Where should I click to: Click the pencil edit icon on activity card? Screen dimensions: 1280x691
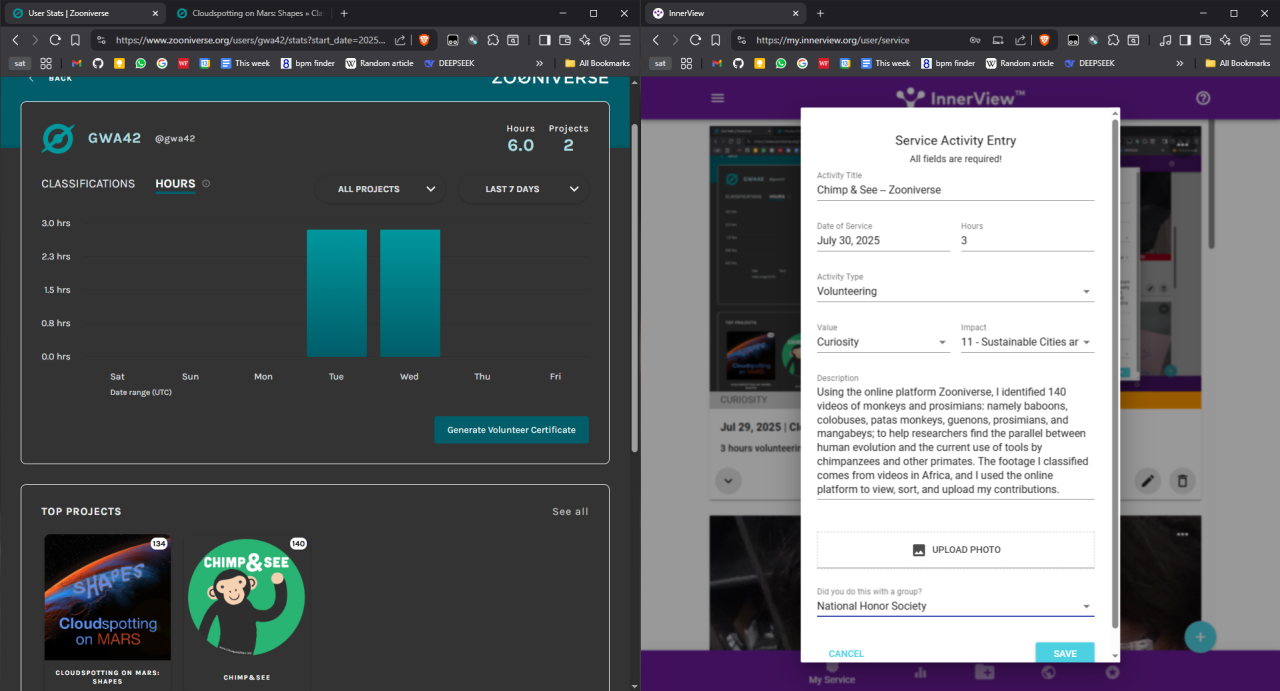coord(1148,481)
